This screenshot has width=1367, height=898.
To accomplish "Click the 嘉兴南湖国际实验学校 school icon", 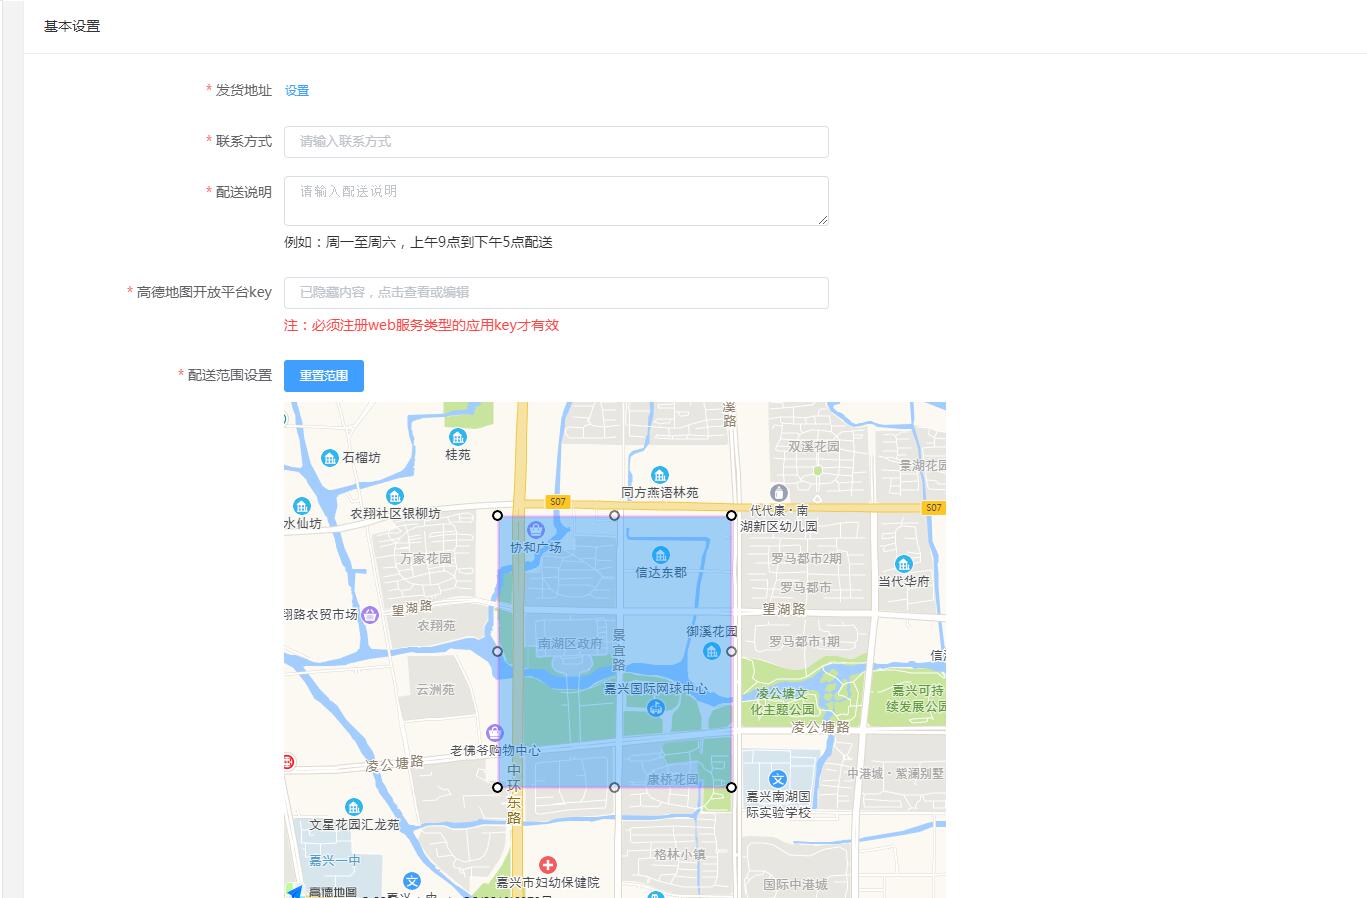I will click(778, 779).
